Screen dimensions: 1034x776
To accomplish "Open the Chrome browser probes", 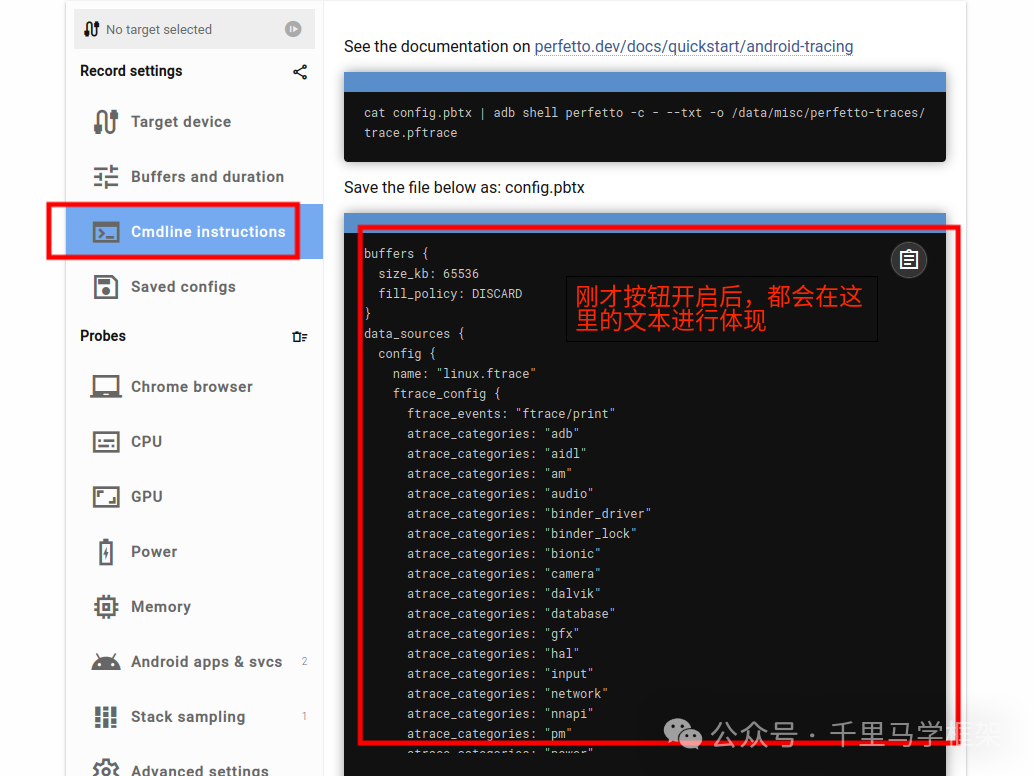I will click(x=195, y=386).
